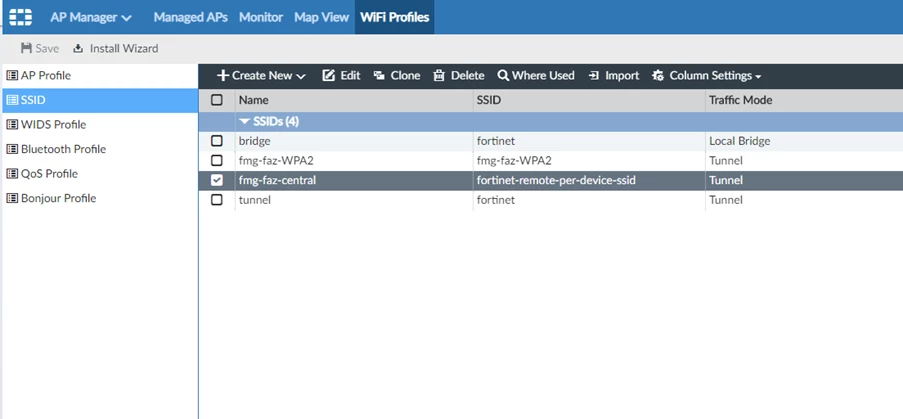The width and height of the screenshot is (903, 419).
Task: Tick the bridge row checkbox
Action: click(x=217, y=141)
